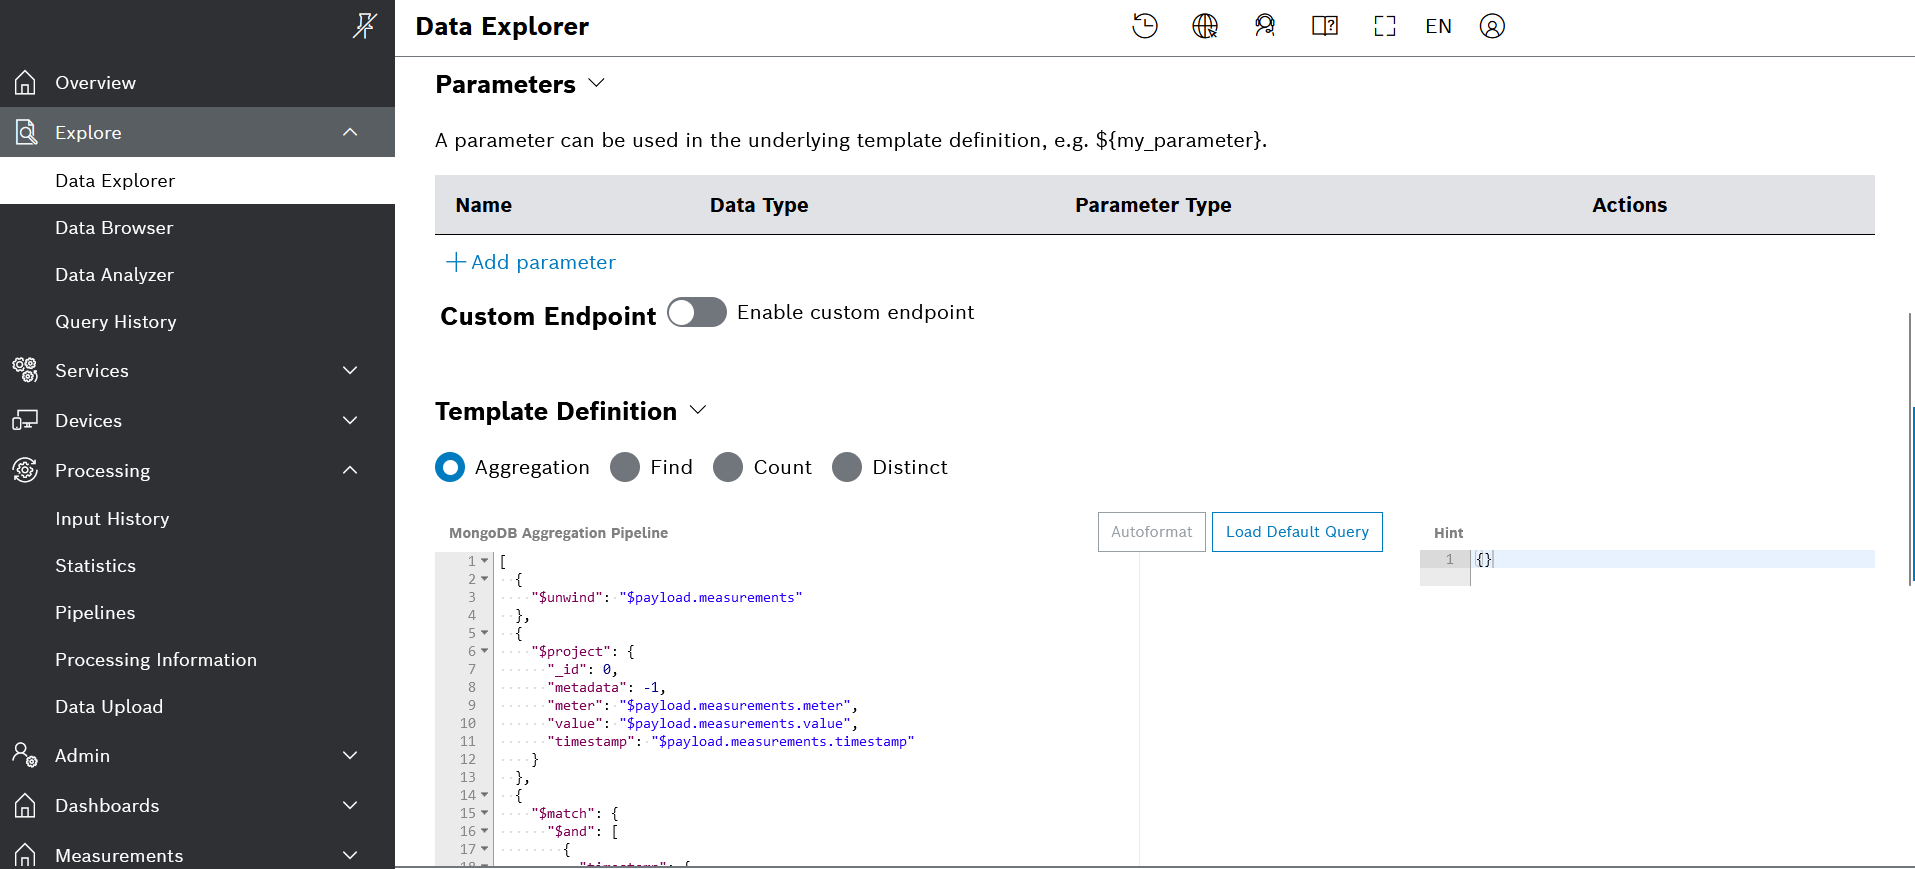The image size is (1915, 869).
Task: Click Load Default Query button
Action: pos(1296,532)
